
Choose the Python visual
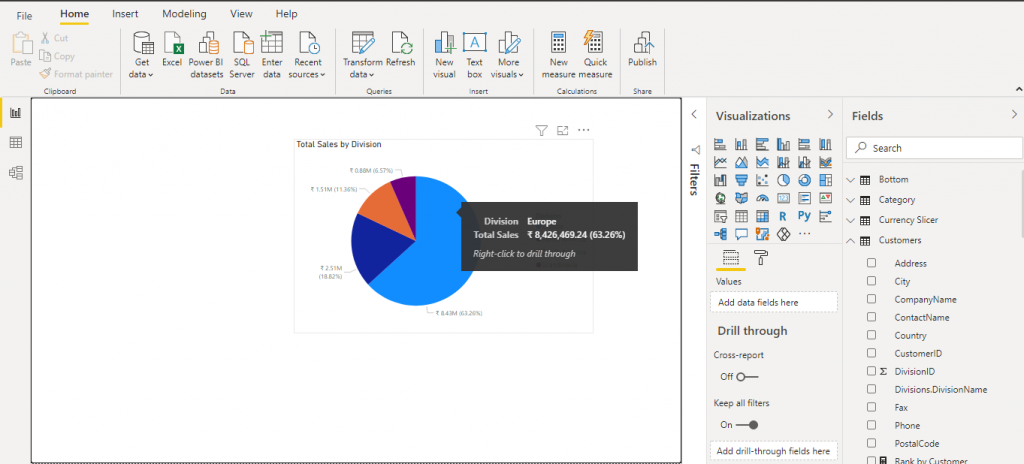(x=805, y=216)
